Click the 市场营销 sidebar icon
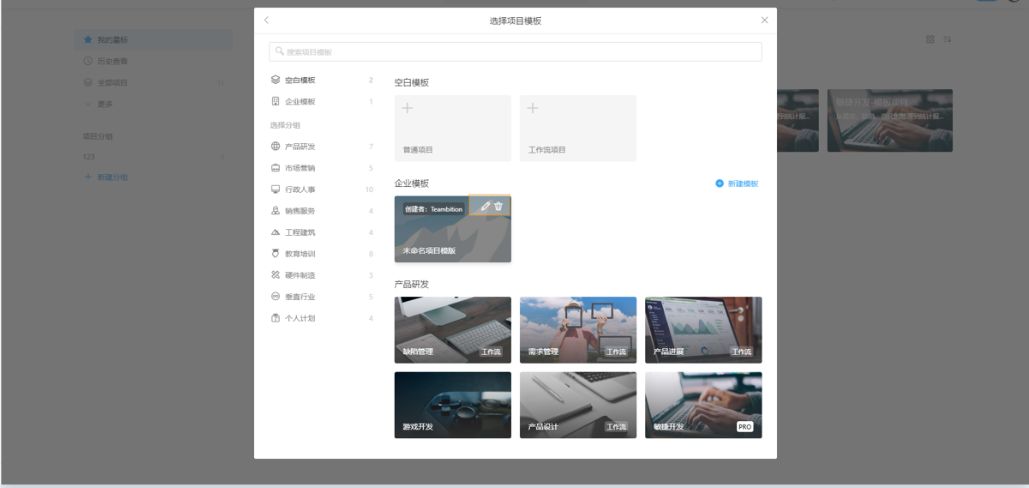1029x488 pixels. click(x=275, y=168)
